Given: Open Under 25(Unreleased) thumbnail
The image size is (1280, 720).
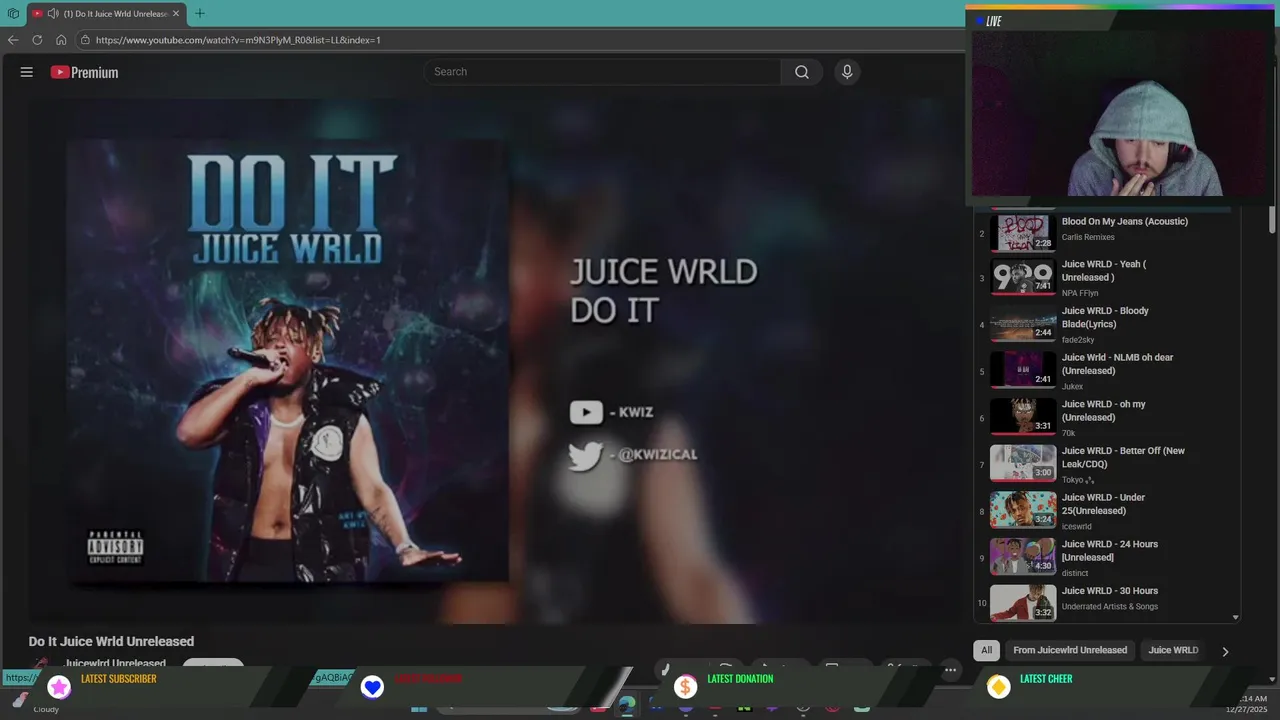Looking at the screenshot, I should (x=1023, y=511).
